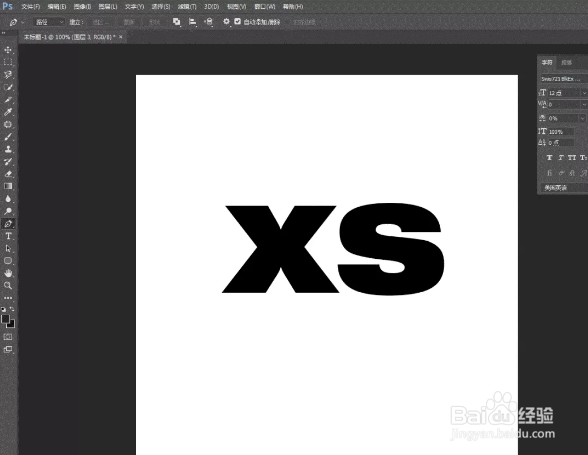This screenshot has height=455, width=588.
Task: Open the font family Swis721 dropdown
Action: click(x=564, y=79)
